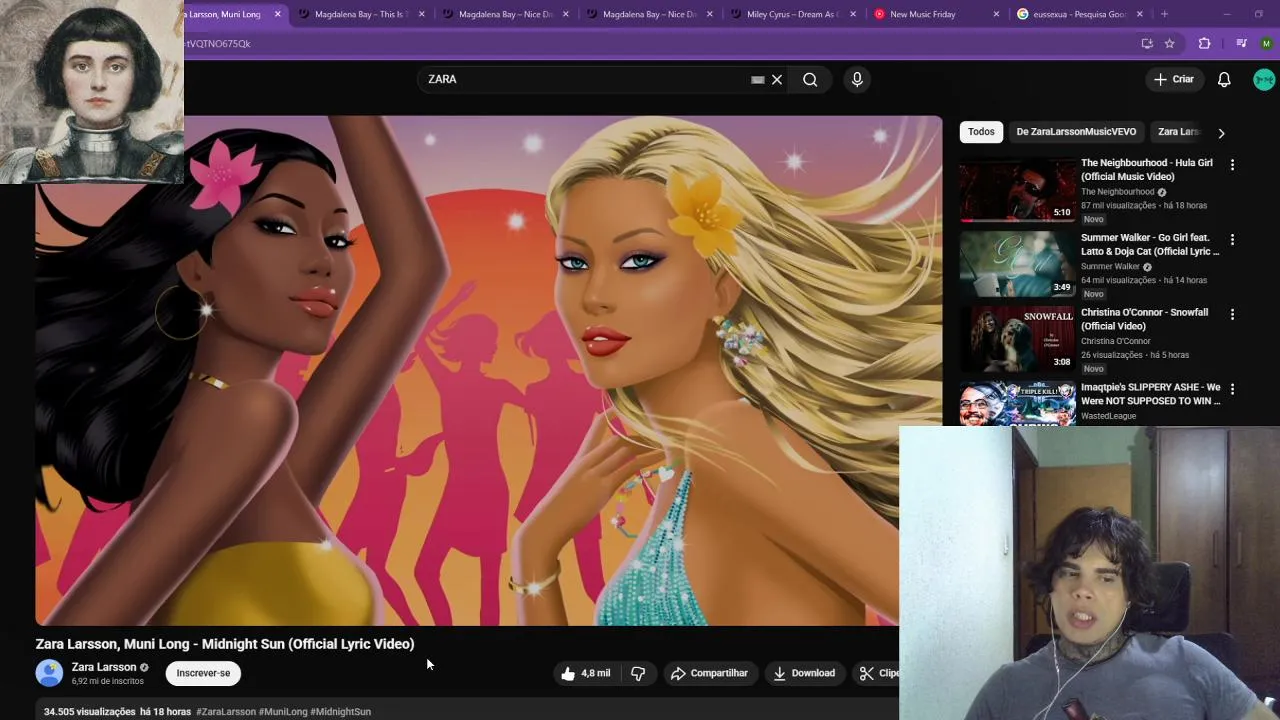Open the #MuniLong hashtag link
Image resolution: width=1280 pixels, height=720 pixels.
[x=283, y=712]
